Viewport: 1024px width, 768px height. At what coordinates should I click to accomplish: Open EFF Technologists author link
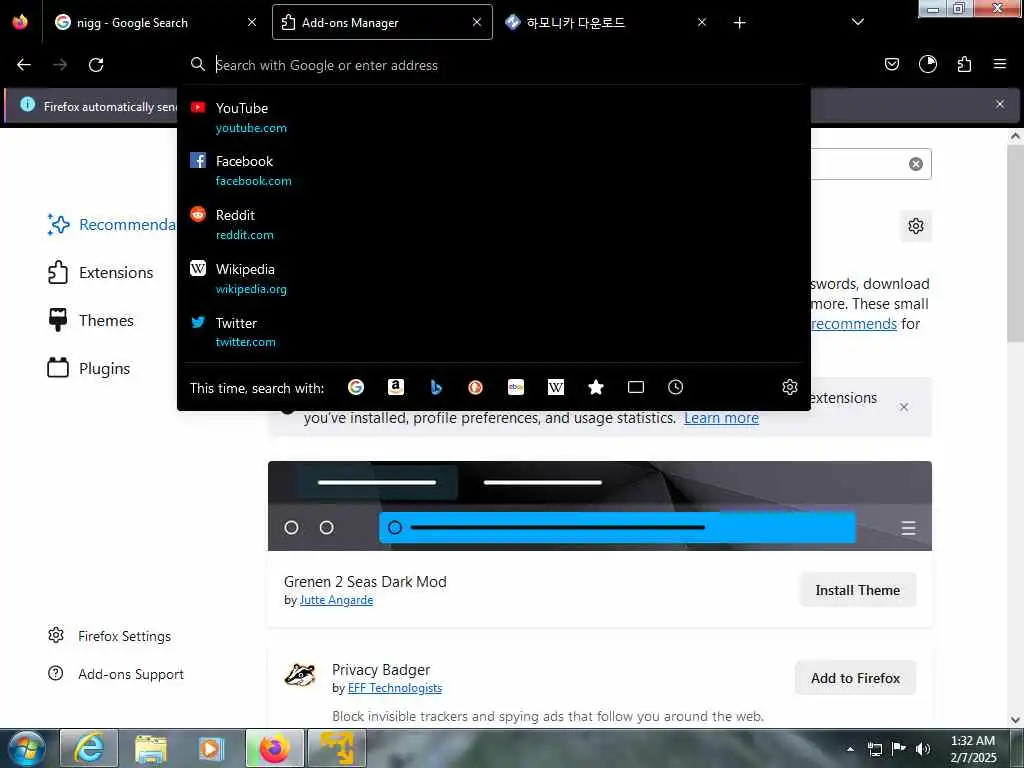[x=394, y=688]
